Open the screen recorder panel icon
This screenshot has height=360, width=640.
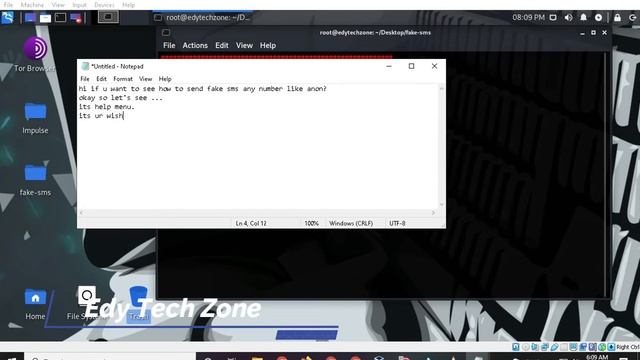pyautogui.click(x=76, y=18)
